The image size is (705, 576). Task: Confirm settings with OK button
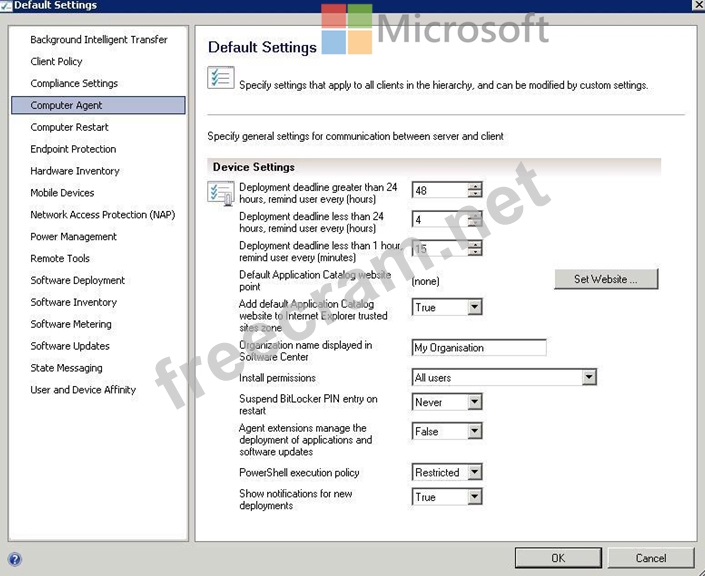(x=558, y=558)
